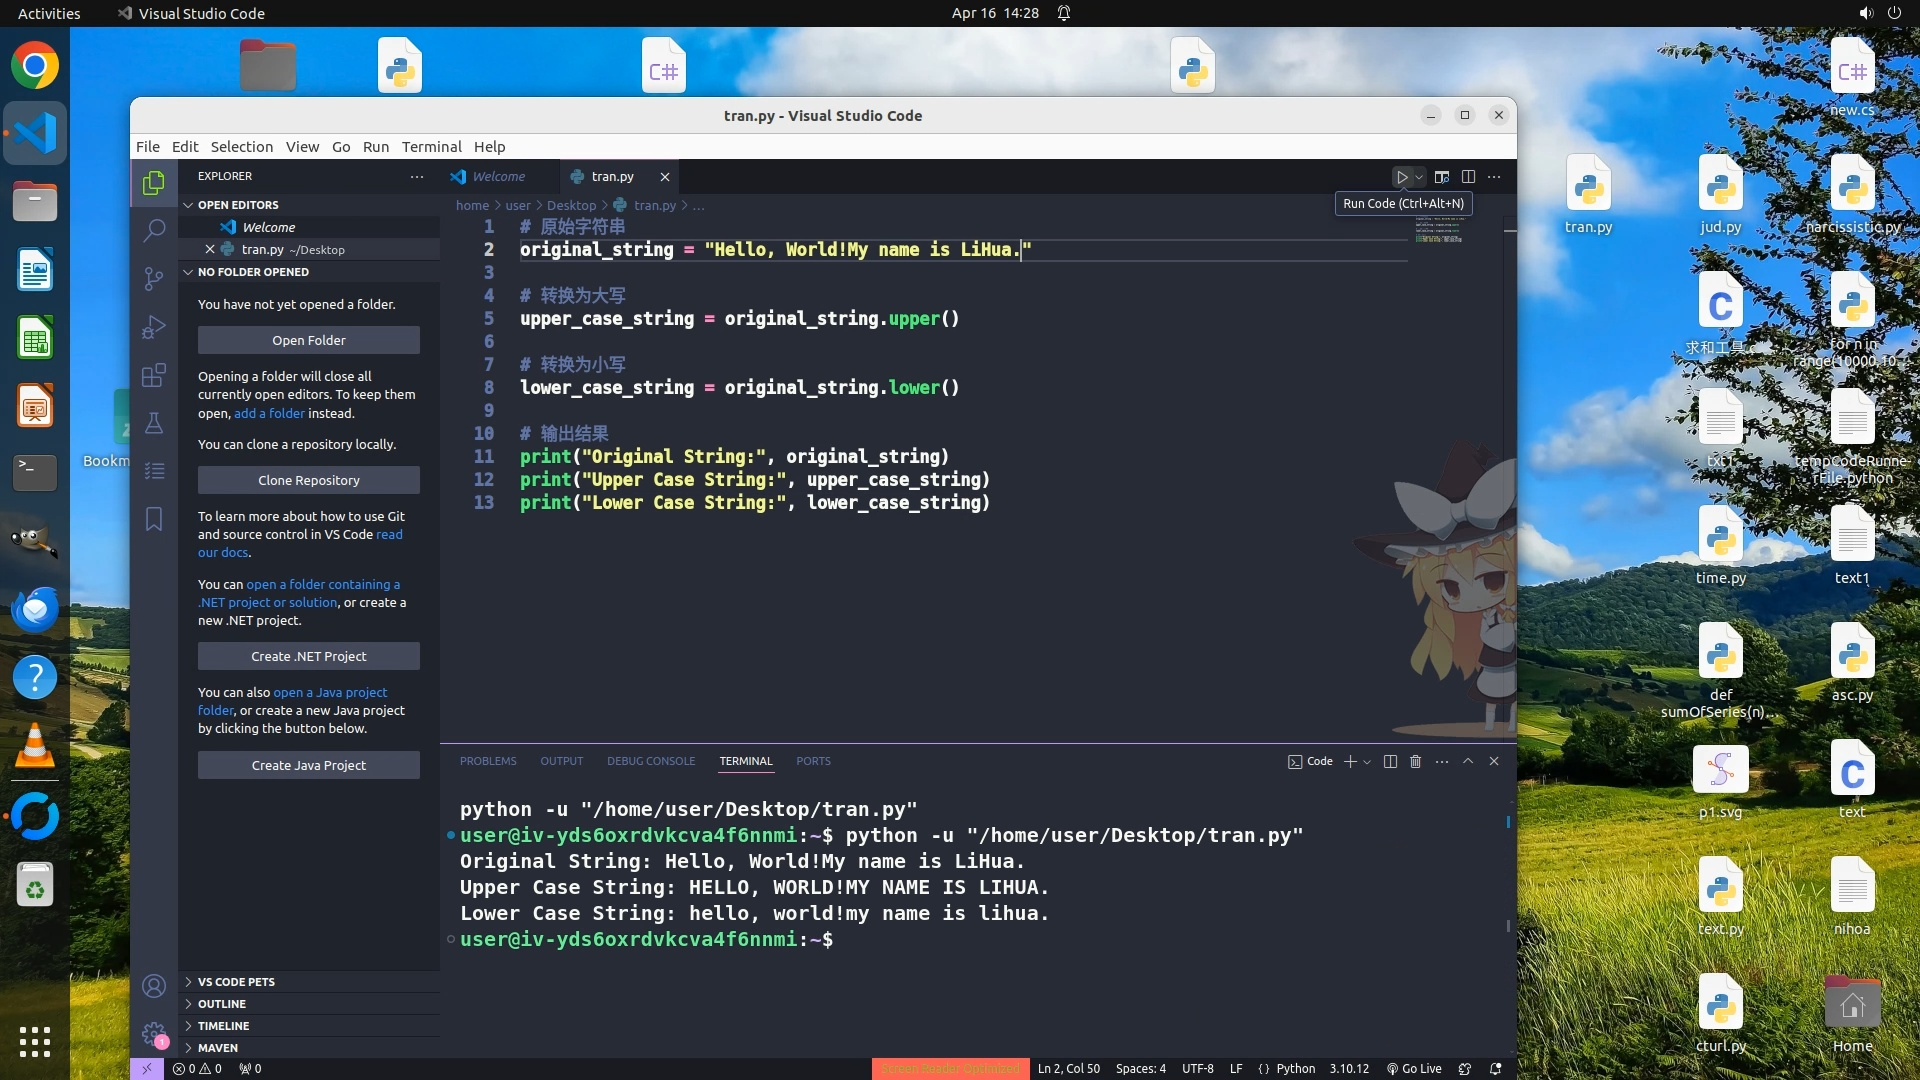The height and width of the screenshot is (1080, 1920).
Task: Split the editor to the right
Action: click(1468, 177)
